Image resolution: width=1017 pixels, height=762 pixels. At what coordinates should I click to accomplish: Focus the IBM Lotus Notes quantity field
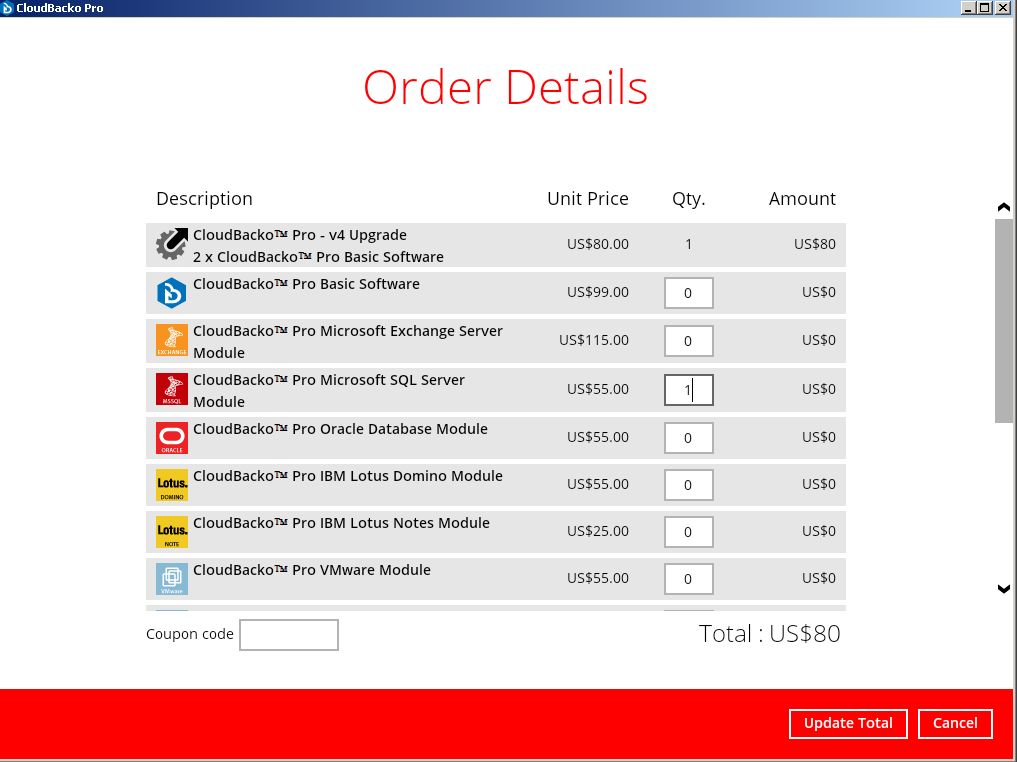click(x=689, y=532)
